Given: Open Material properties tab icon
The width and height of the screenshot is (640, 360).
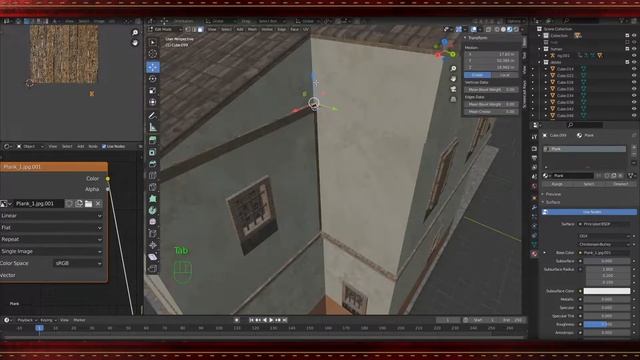Looking at the screenshot, I should pyautogui.click(x=534, y=253).
